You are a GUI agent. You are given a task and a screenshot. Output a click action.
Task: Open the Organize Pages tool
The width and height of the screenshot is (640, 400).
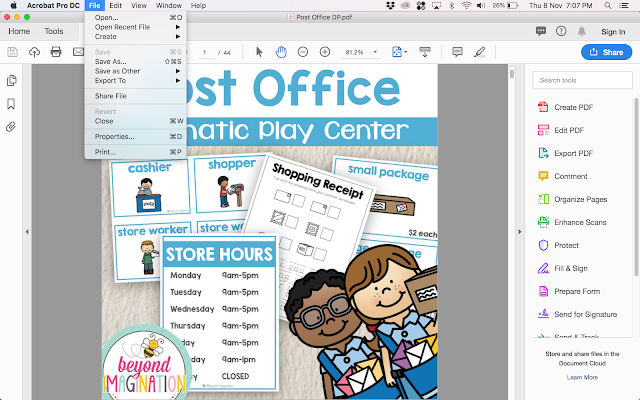click(x=580, y=199)
